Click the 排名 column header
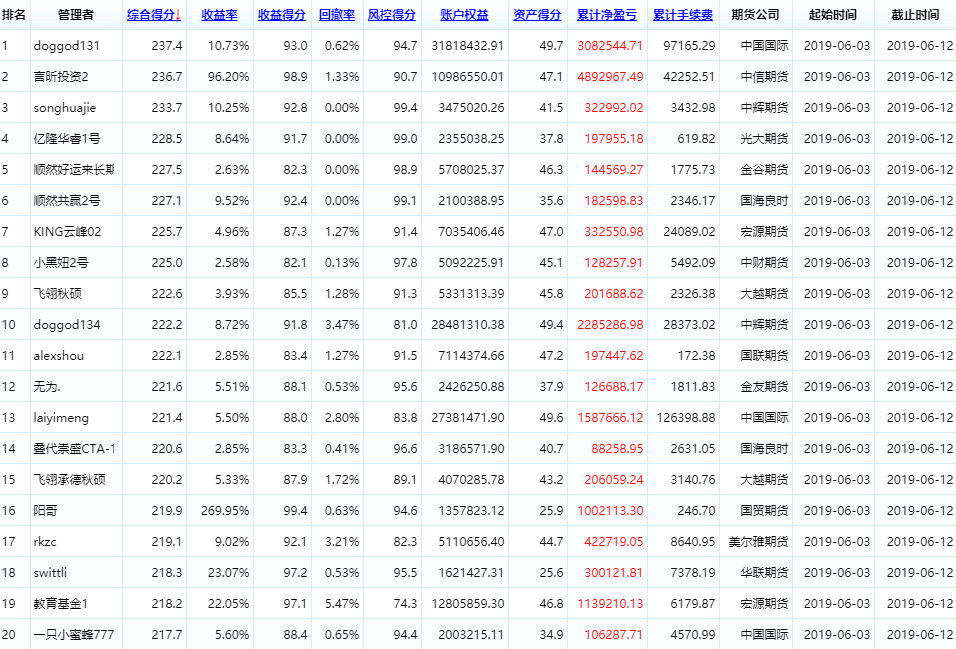 pos(14,15)
